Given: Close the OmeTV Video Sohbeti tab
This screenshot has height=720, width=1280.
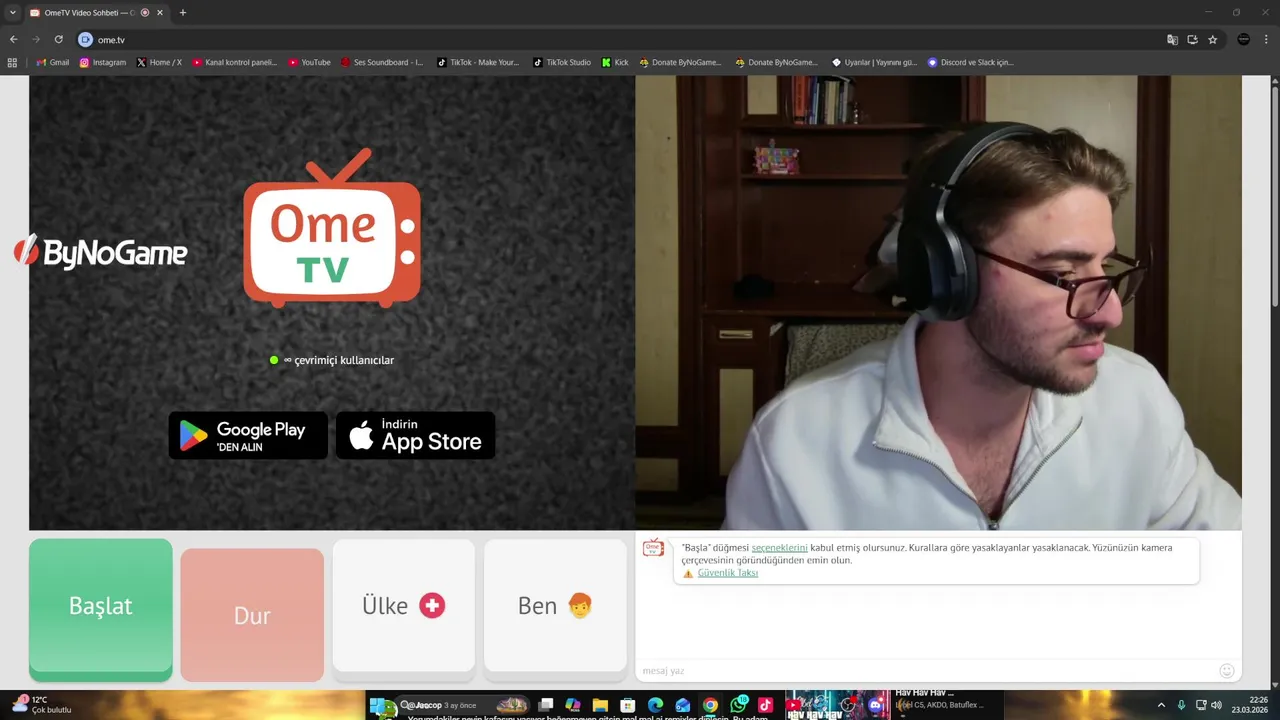Looking at the screenshot, I should tap(160, 13).
